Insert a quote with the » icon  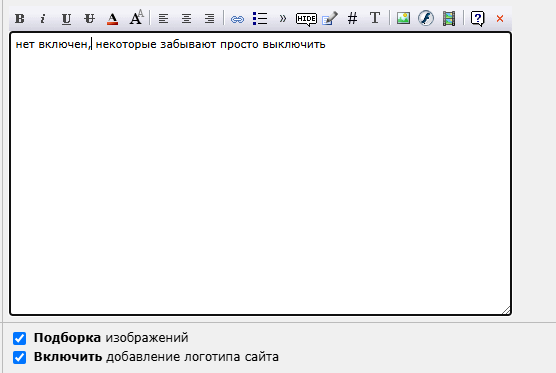[283, 18]
